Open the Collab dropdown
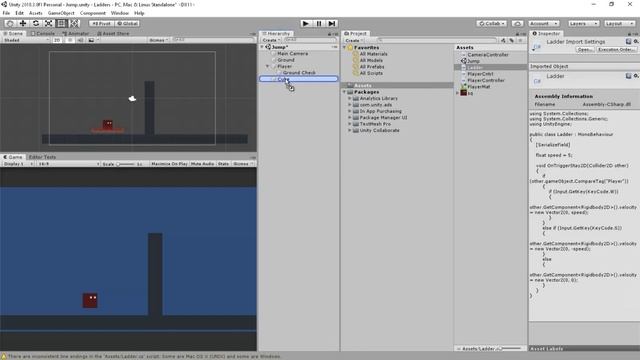The height and width of the screenshot is (360, 640). point(492,24)
